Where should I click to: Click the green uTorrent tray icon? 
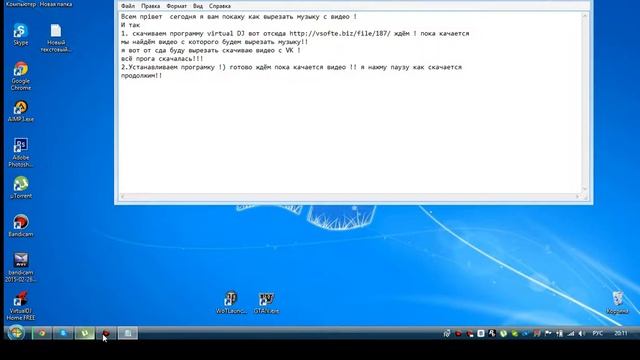tap(503, 333)
